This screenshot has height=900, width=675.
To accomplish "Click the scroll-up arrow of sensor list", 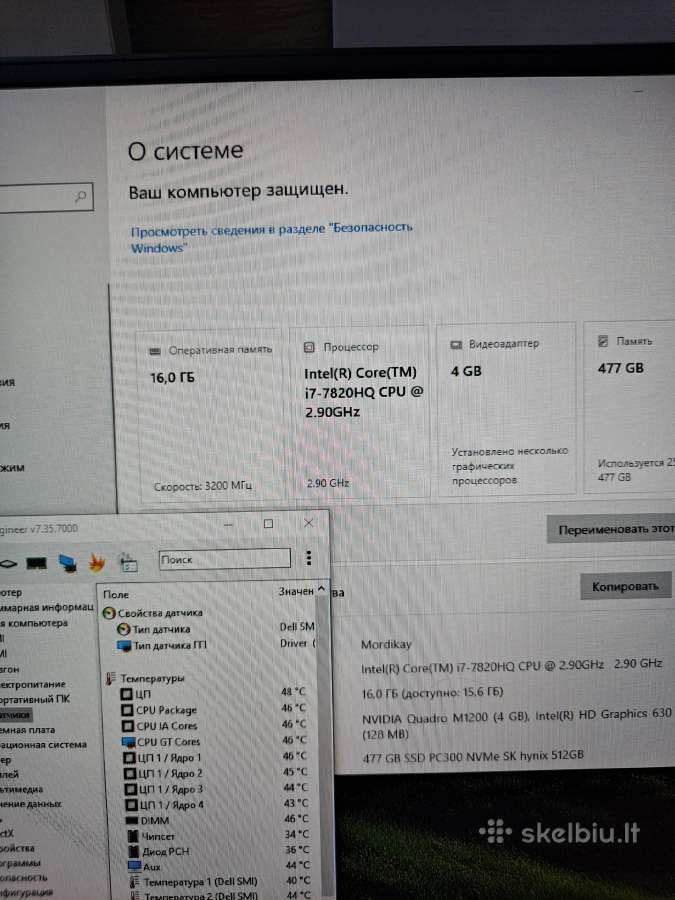I will [321, 590].
